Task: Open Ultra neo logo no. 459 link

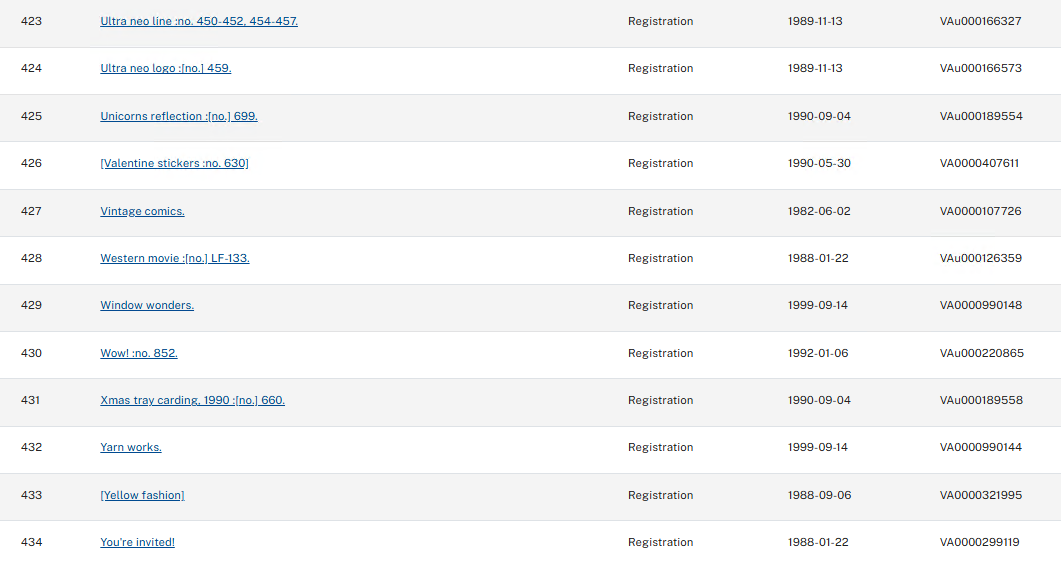Action: [x=166, y=68]
